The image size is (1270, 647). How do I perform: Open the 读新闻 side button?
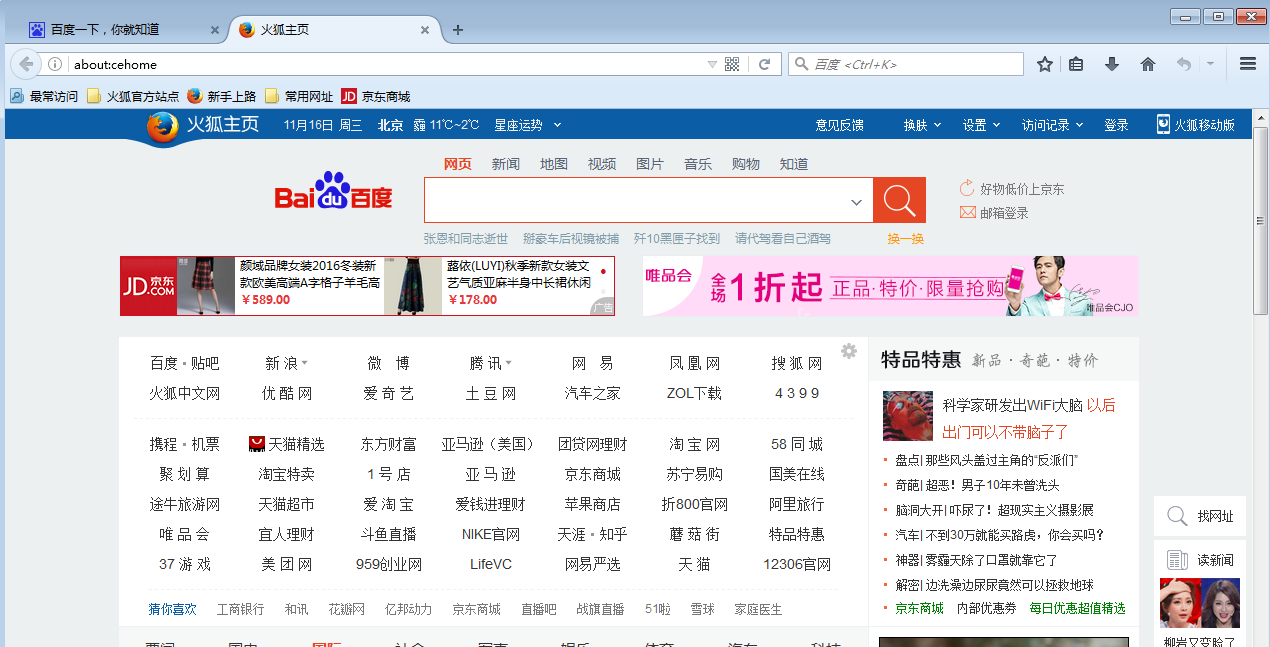click(x=1200, y=560)
